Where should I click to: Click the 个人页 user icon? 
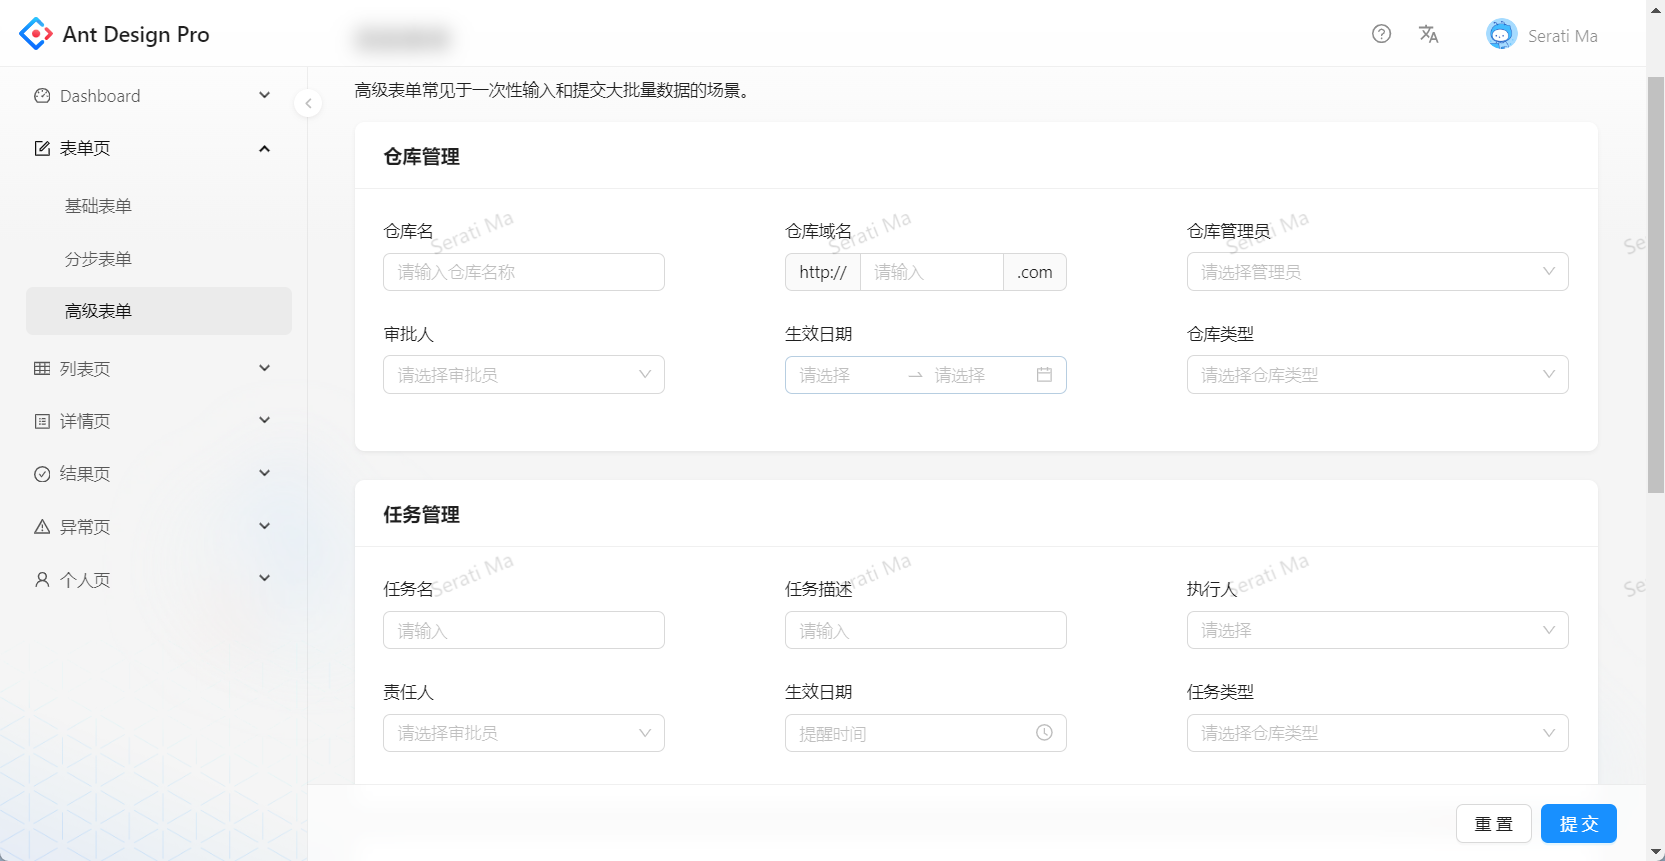point(42,580)
